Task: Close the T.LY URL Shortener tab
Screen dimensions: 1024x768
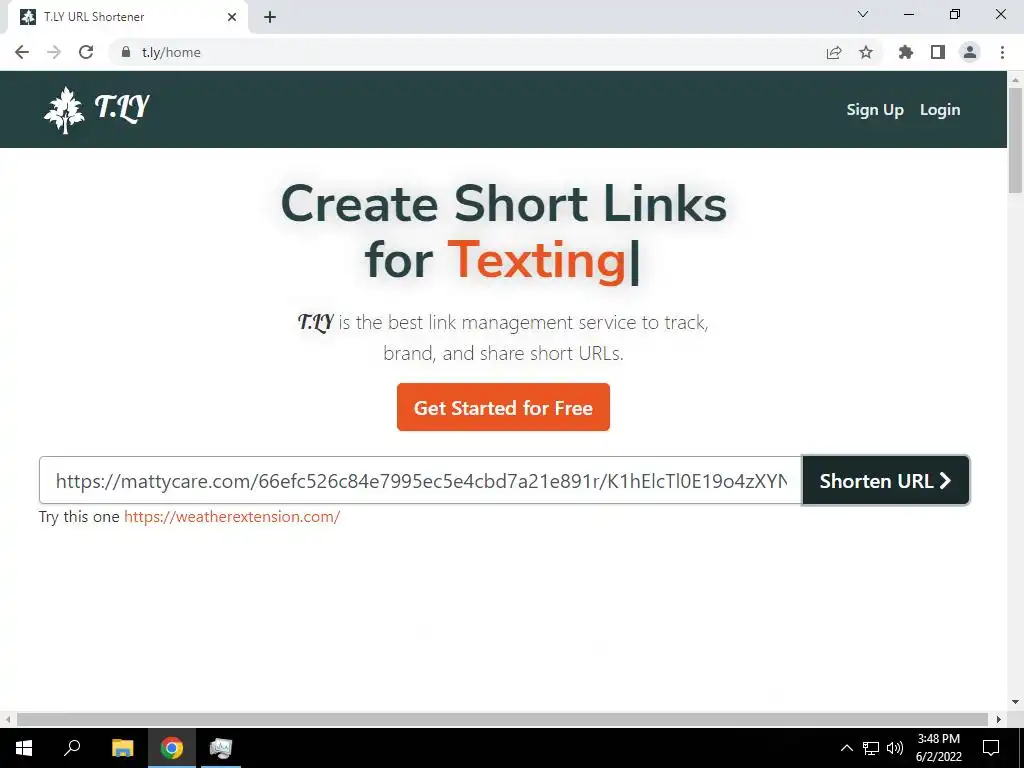Action: (x=232, y=17)
